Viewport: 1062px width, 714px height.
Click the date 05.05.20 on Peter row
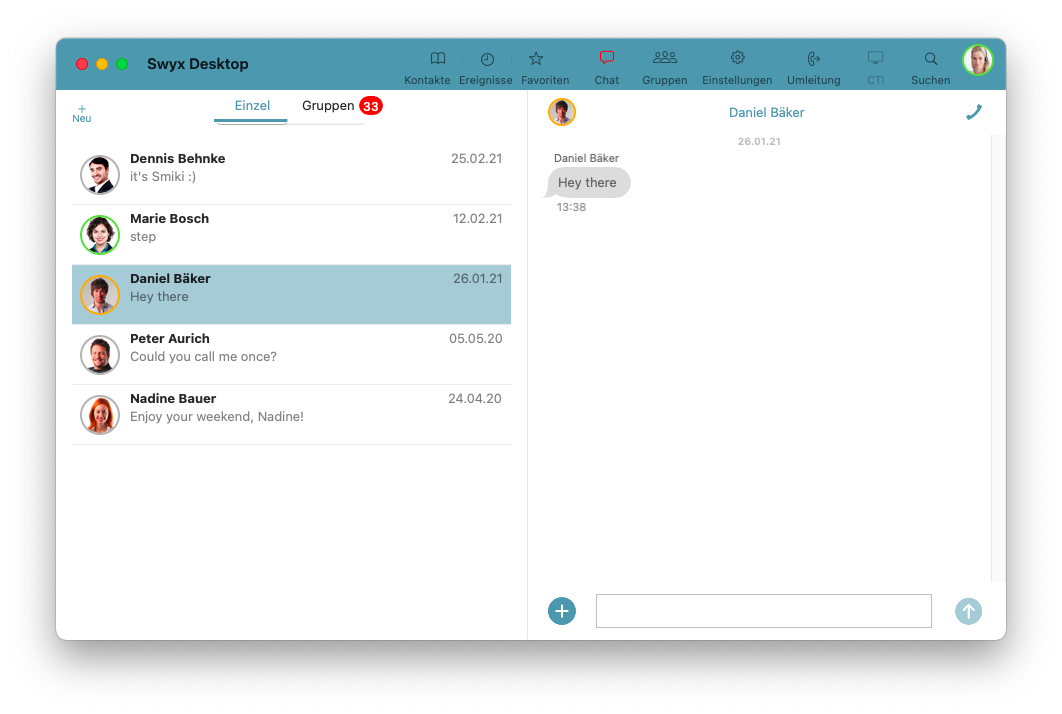pos(476,339)
